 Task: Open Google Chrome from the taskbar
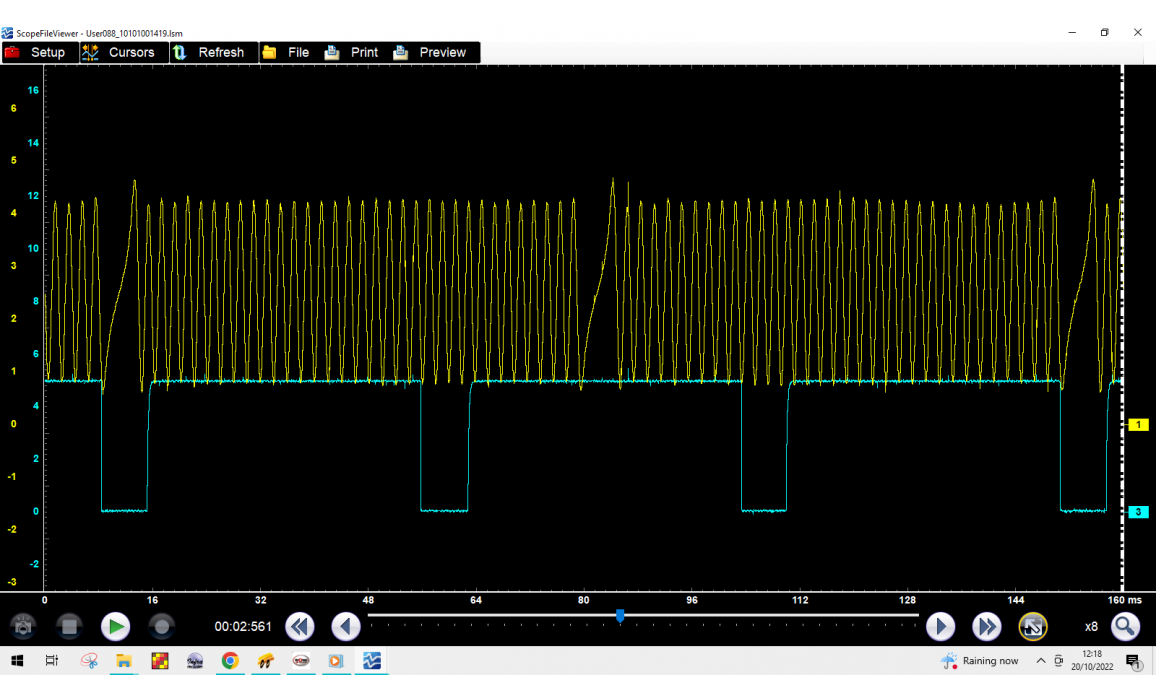(230, 661)
